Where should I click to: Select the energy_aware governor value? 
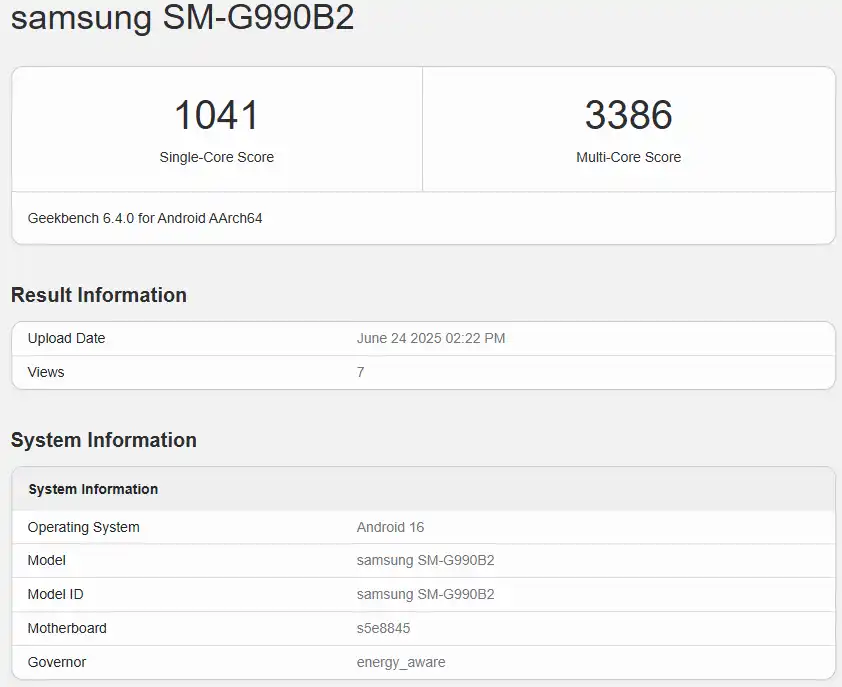(x=401, y=662)
